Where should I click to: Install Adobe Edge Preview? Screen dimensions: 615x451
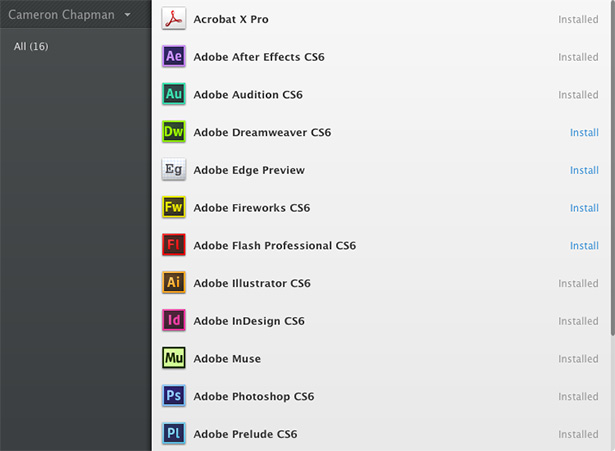point(584,170)
